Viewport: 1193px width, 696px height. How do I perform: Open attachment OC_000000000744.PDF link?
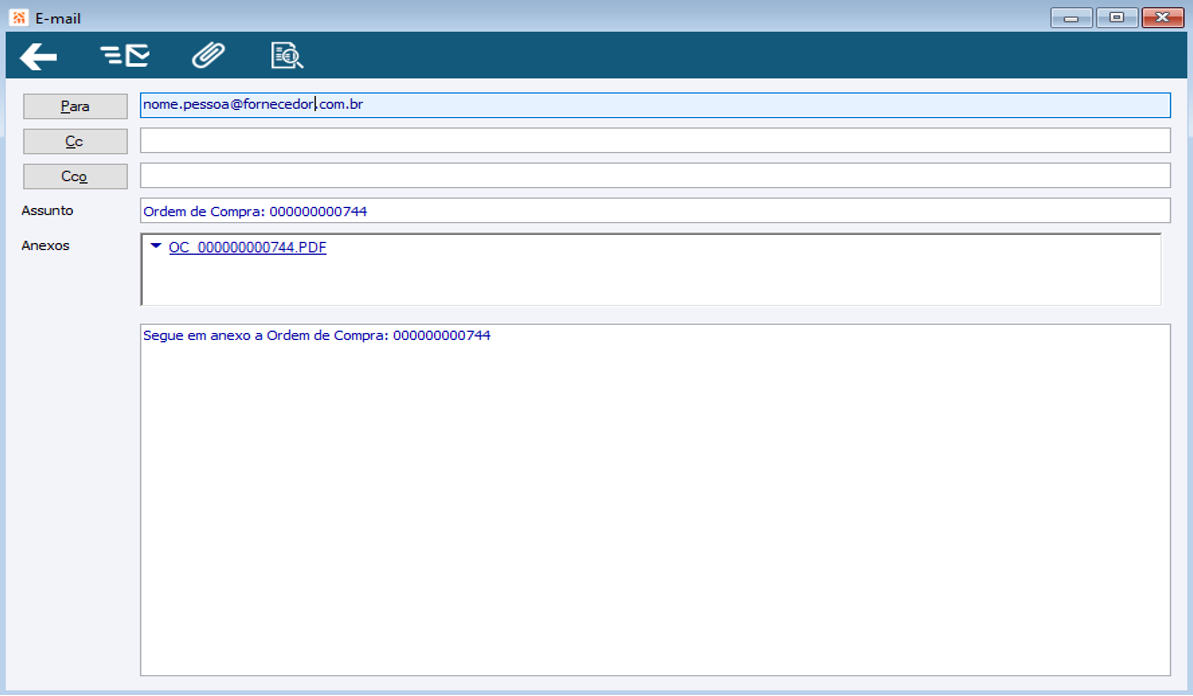[247, 247]
